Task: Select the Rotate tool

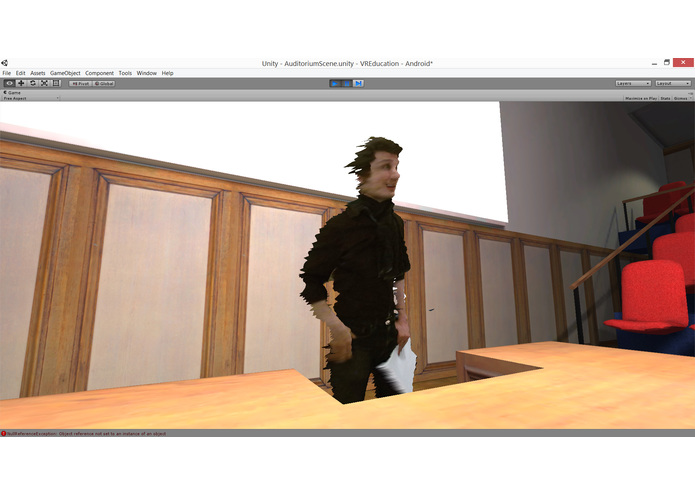Action: (33, 83)
